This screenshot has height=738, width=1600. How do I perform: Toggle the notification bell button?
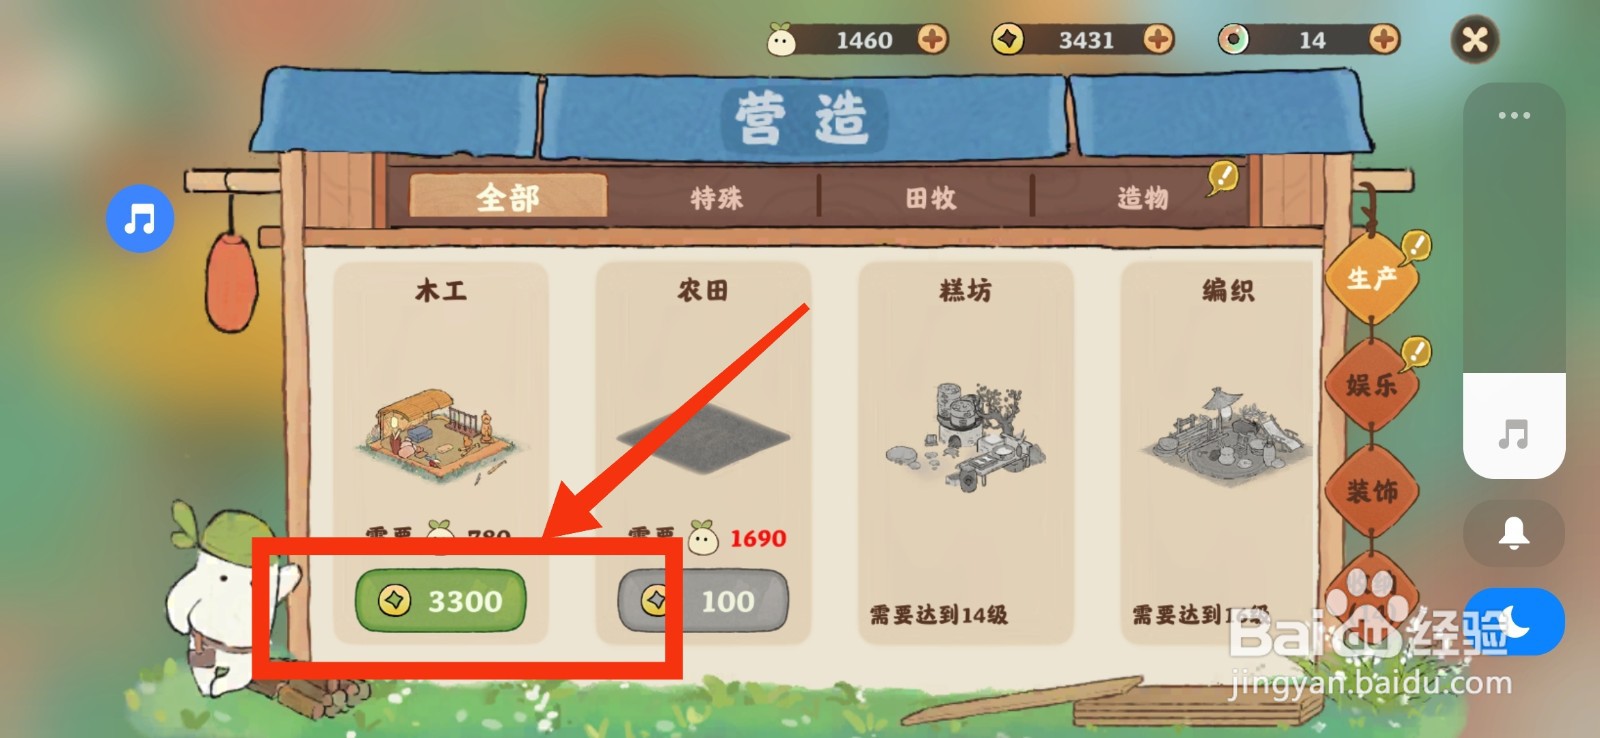(x=1514, y=533)
